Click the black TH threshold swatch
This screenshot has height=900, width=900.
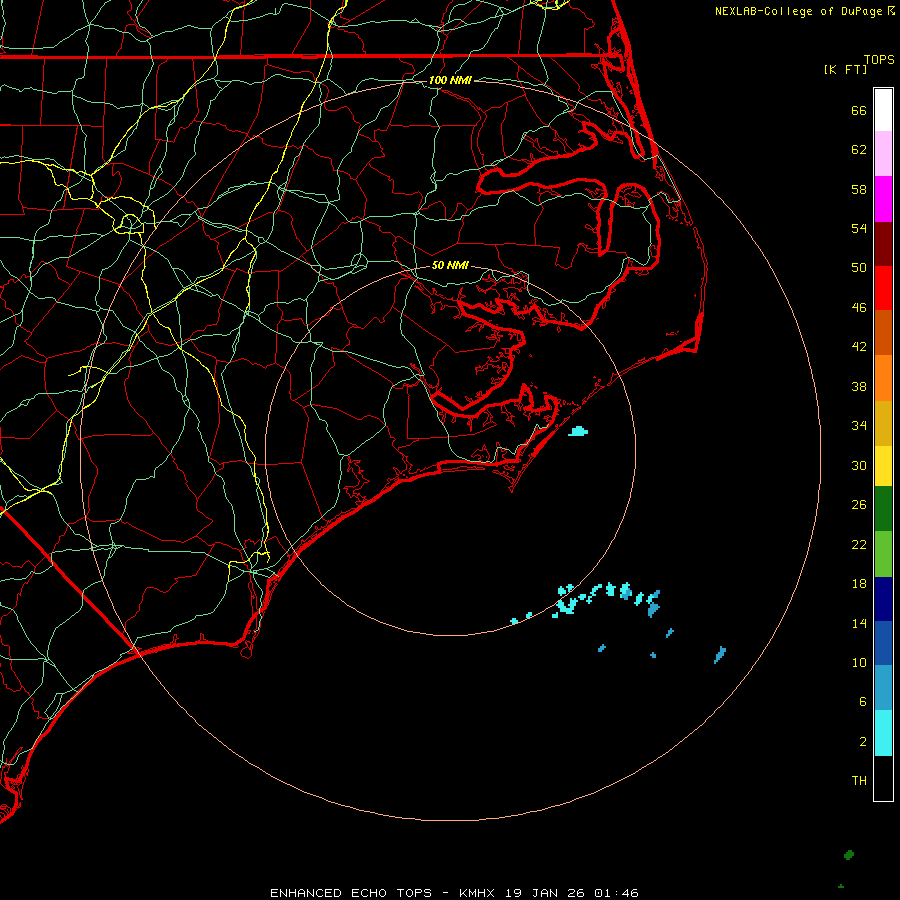pyautogui.click(x=883, y=778)
